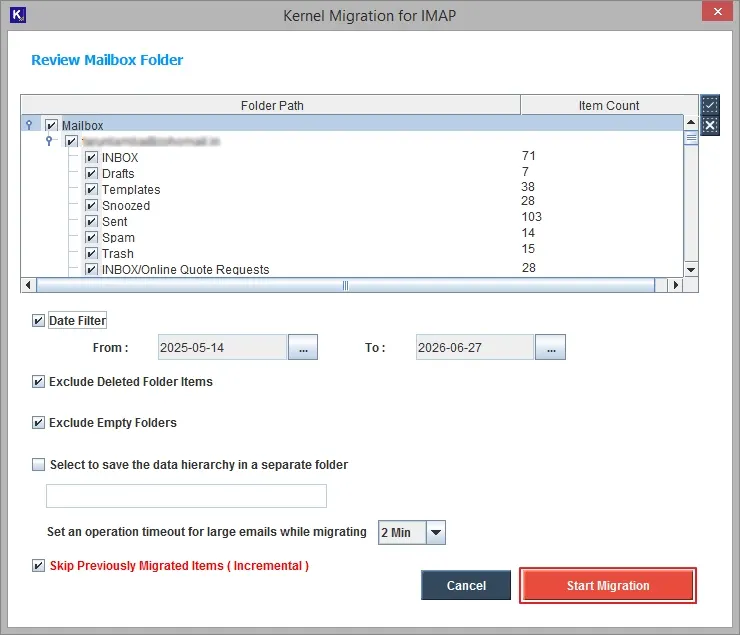Uncheck the Spam folder checkbox

(x=91, y=237)
